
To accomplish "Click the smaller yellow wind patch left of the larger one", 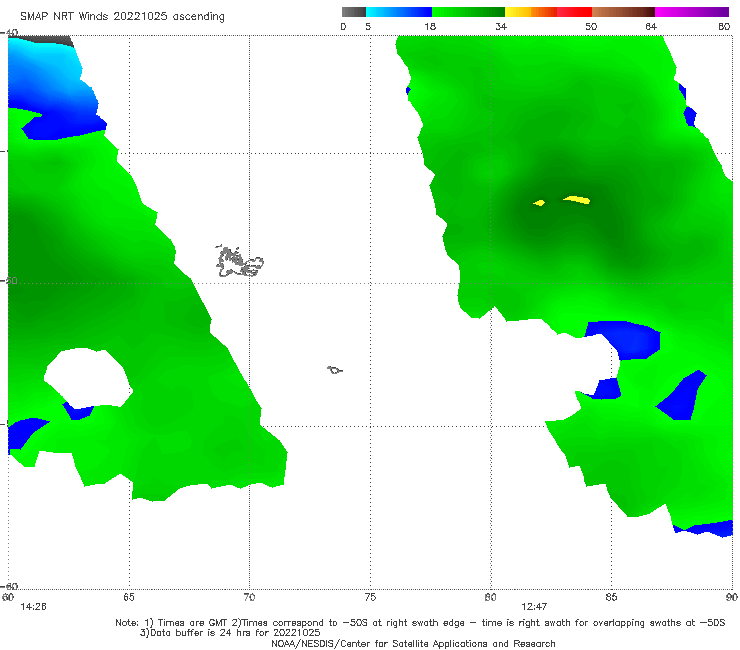I will pos(539,203).
